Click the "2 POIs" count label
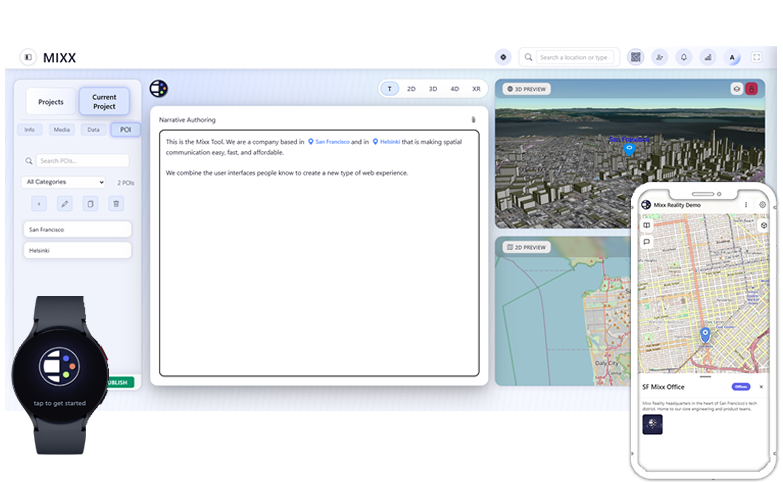This screenshot has height=482, width=783. pos(125,183)
